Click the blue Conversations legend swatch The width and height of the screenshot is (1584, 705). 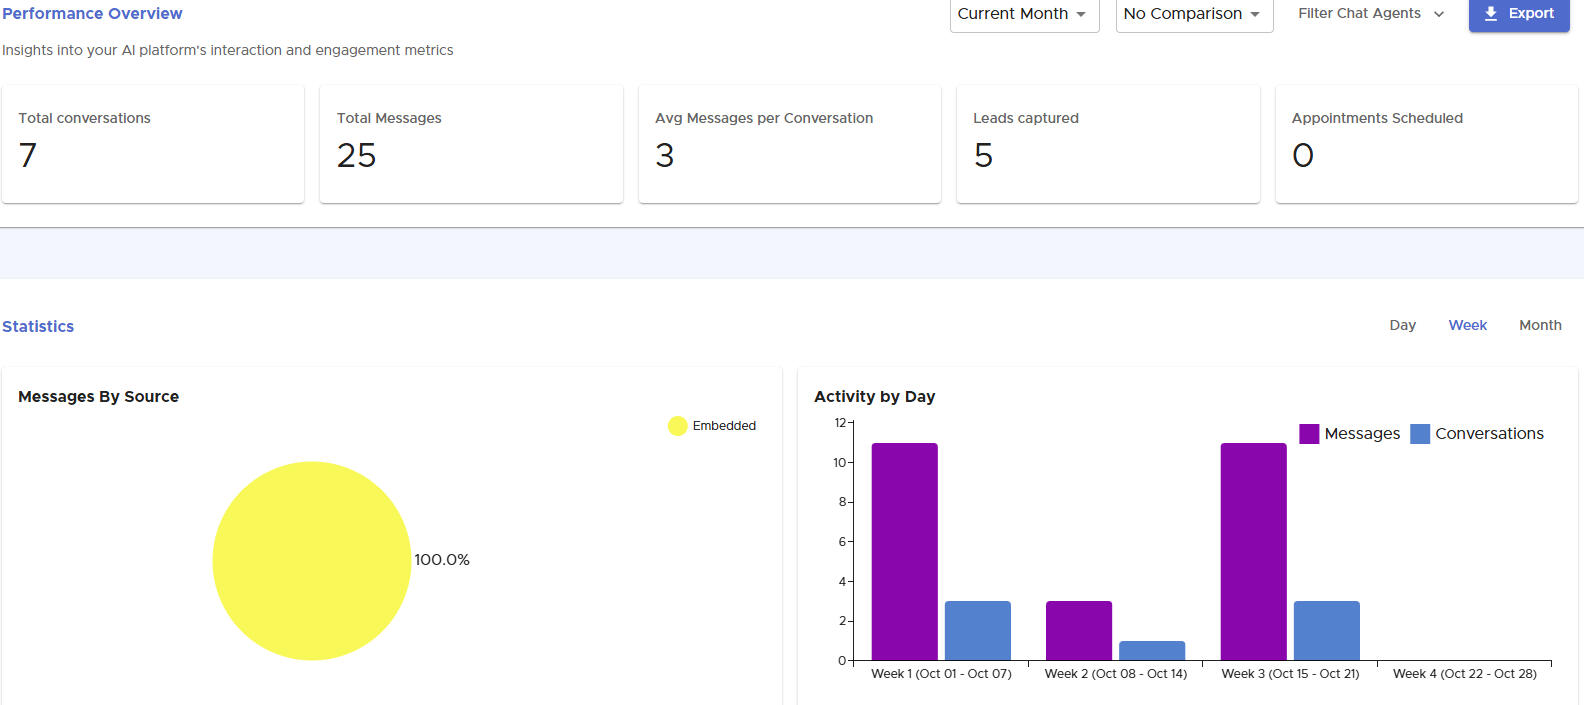[1419, 434]
